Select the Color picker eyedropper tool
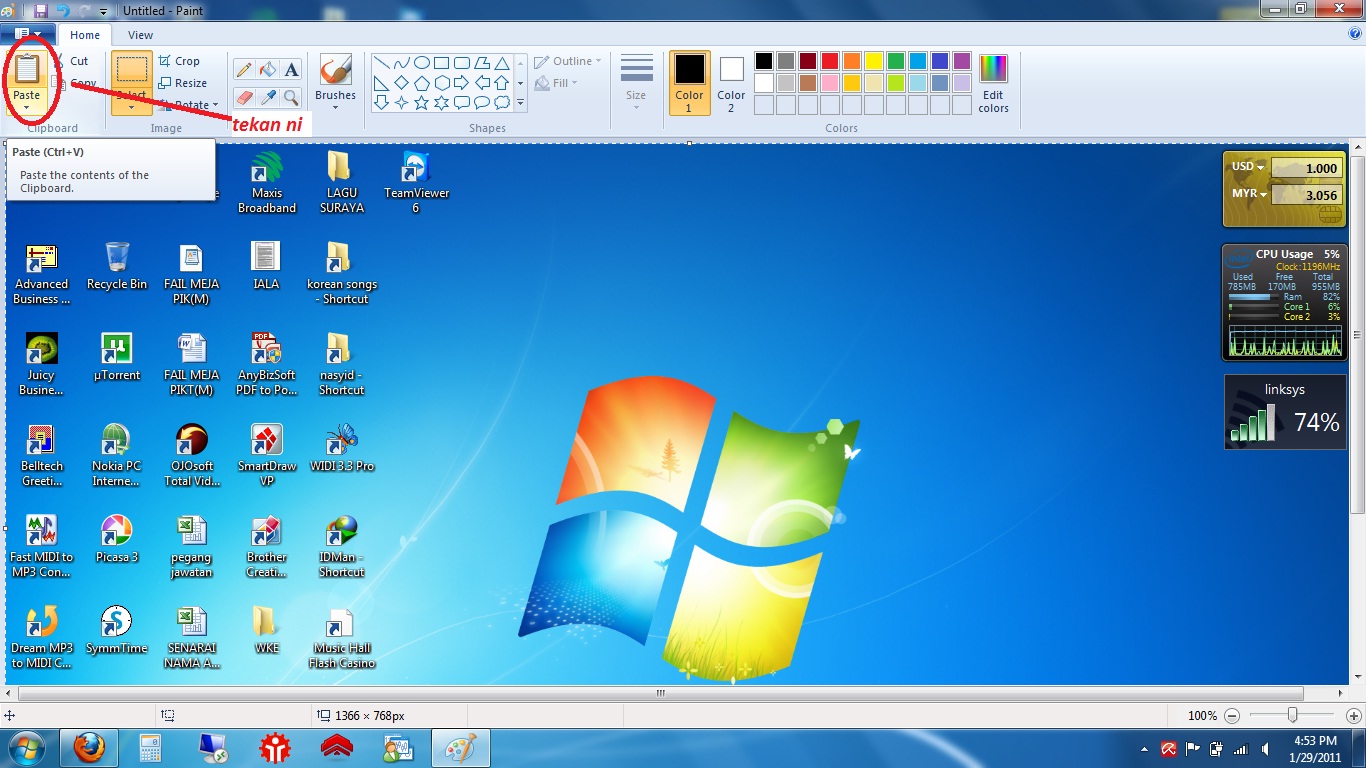 pos(267,97)
